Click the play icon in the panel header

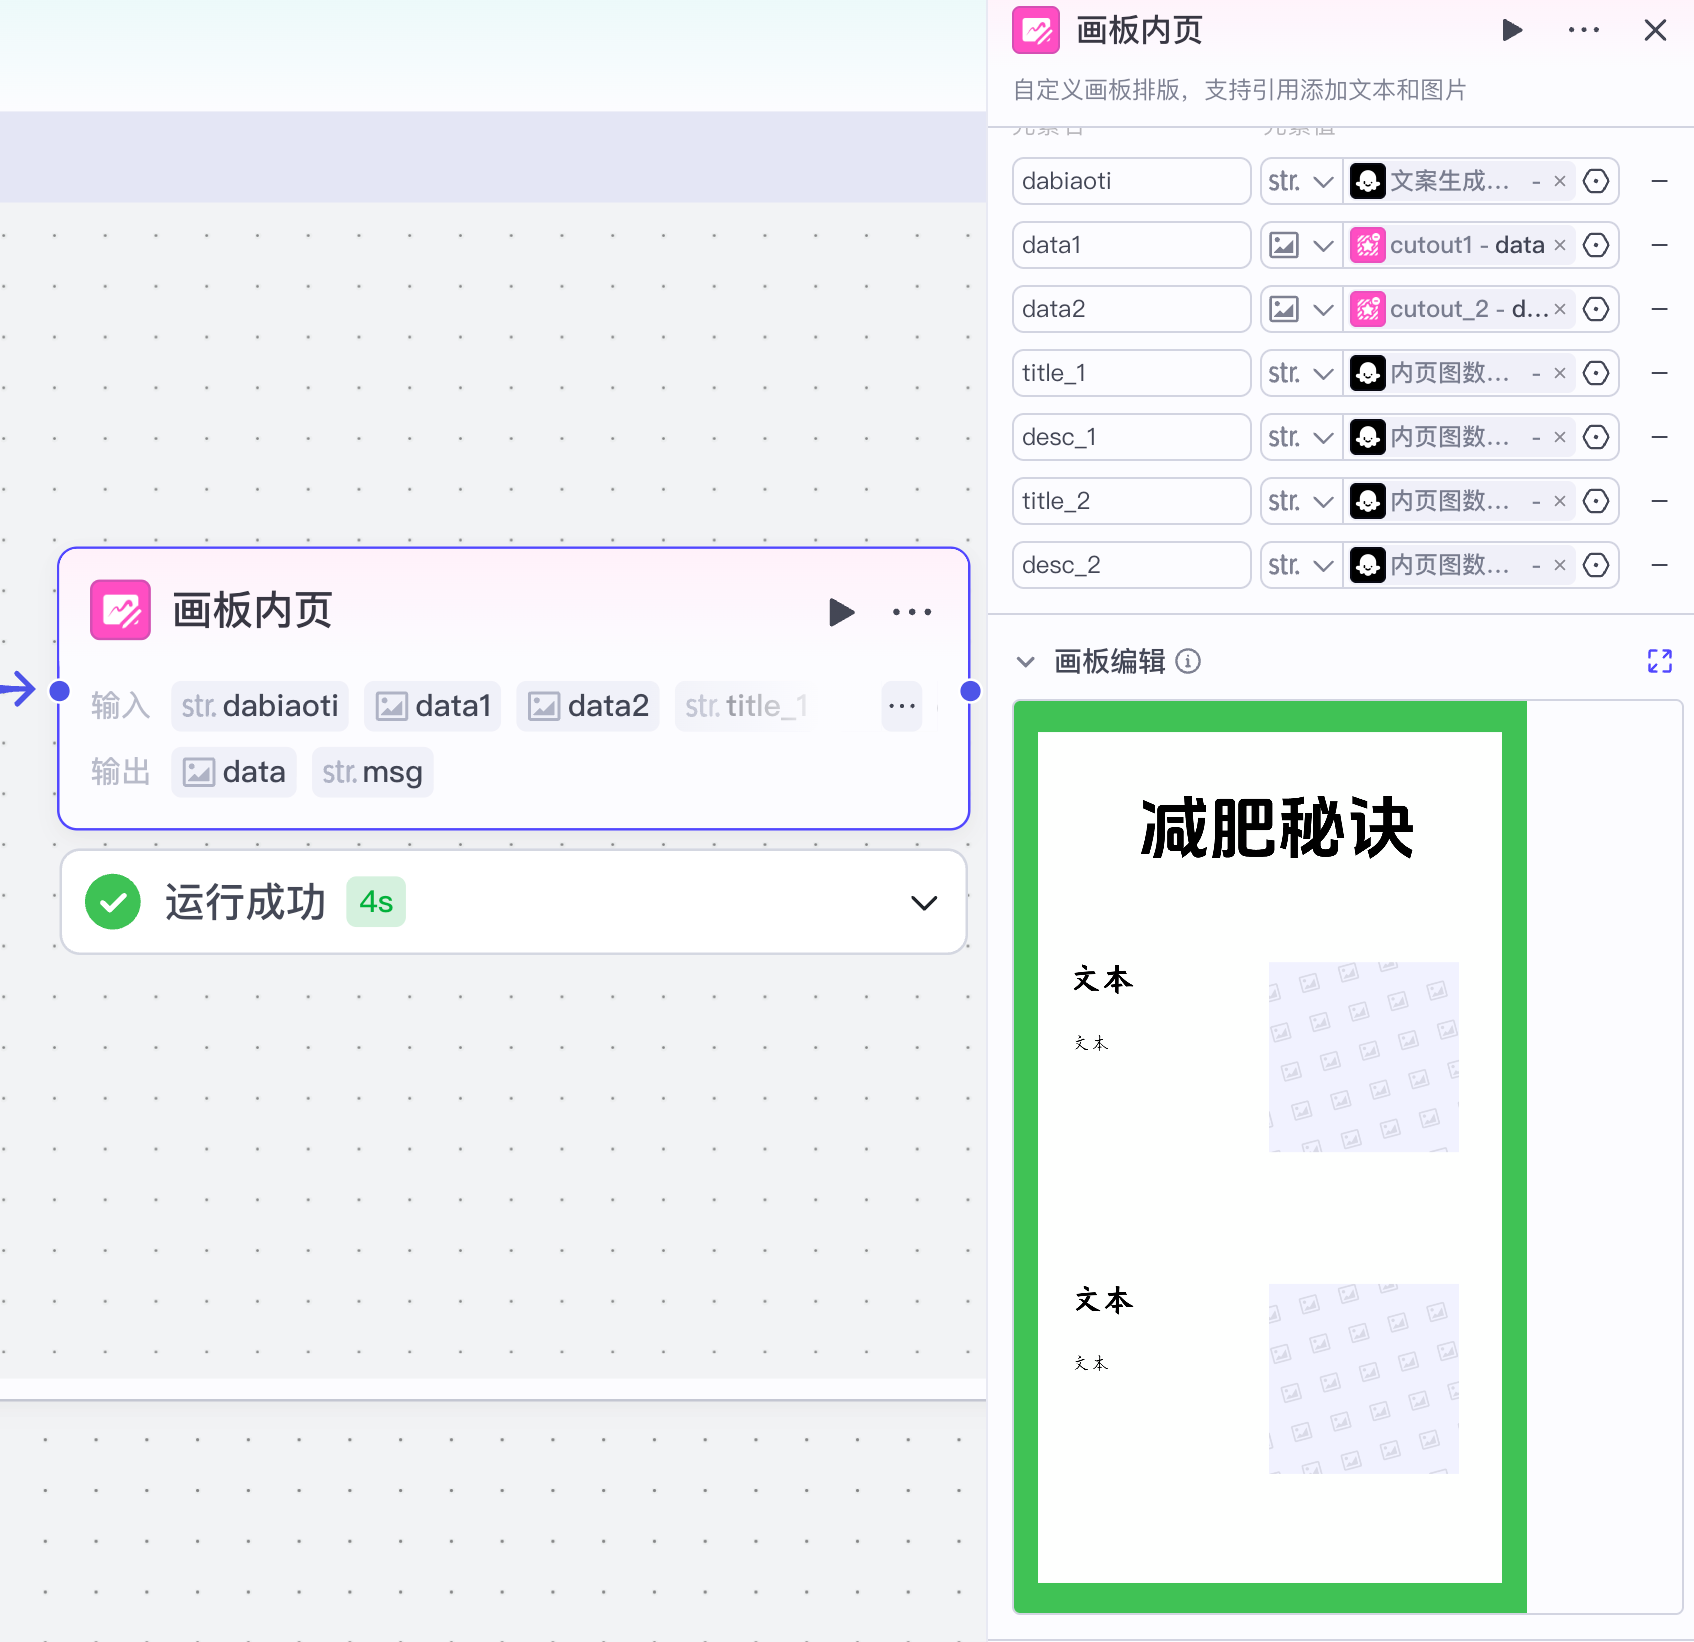1512,30
